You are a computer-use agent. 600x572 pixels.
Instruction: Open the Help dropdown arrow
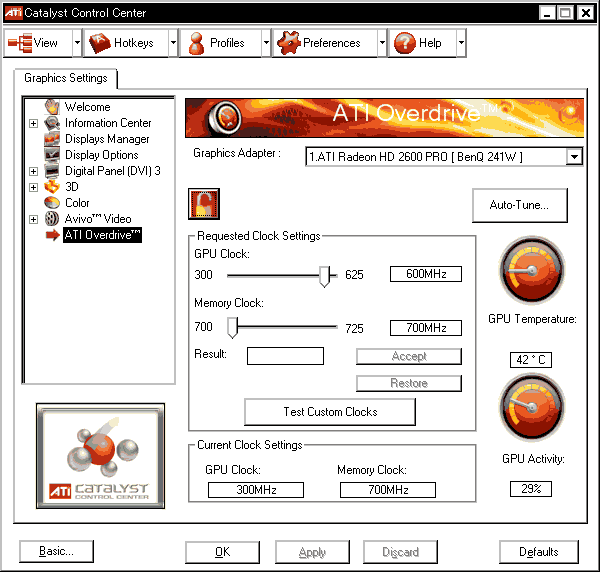[x=461, y=43]
